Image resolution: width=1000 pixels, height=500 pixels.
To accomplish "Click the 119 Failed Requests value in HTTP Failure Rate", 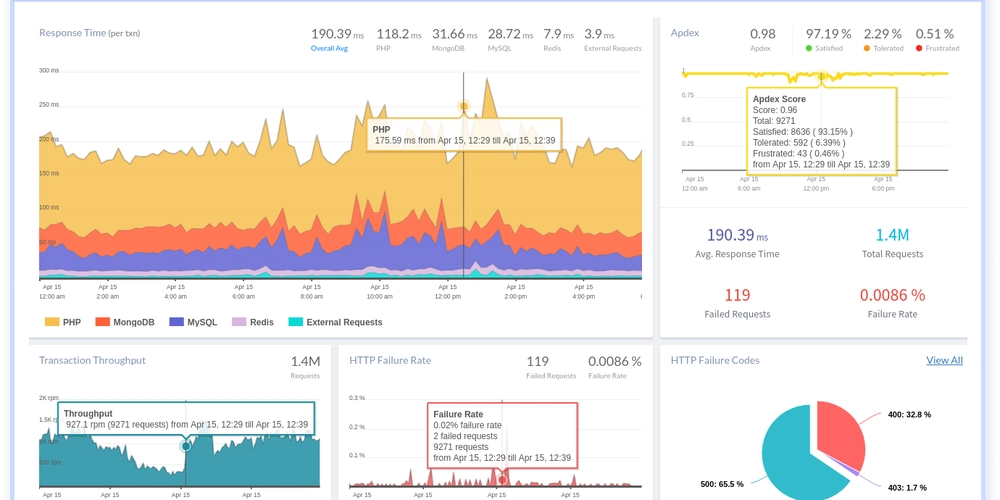I will (x=537, y=362).
